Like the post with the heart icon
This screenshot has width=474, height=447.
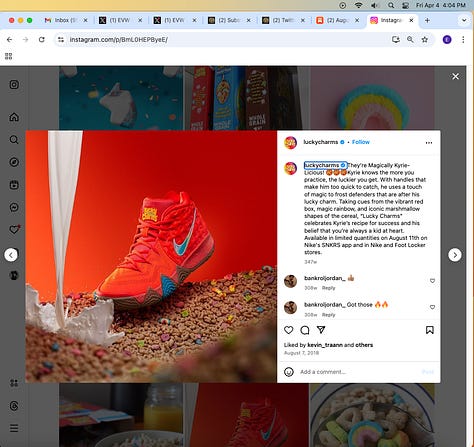point(289,330)
